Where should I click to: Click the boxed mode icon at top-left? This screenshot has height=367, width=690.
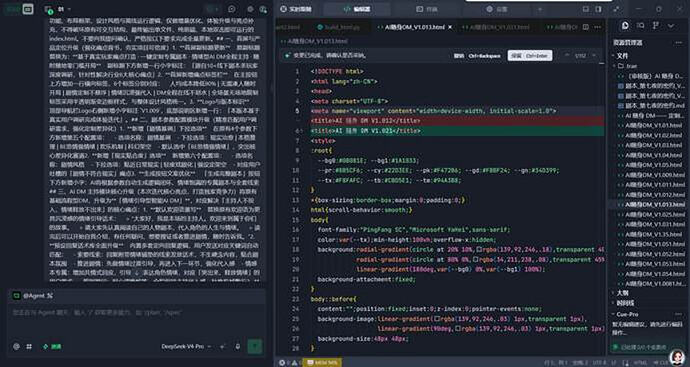tap(28, 9)
